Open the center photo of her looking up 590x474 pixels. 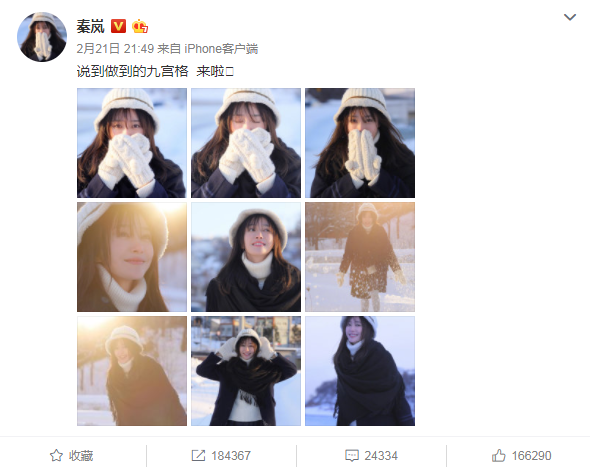(246, 257)
